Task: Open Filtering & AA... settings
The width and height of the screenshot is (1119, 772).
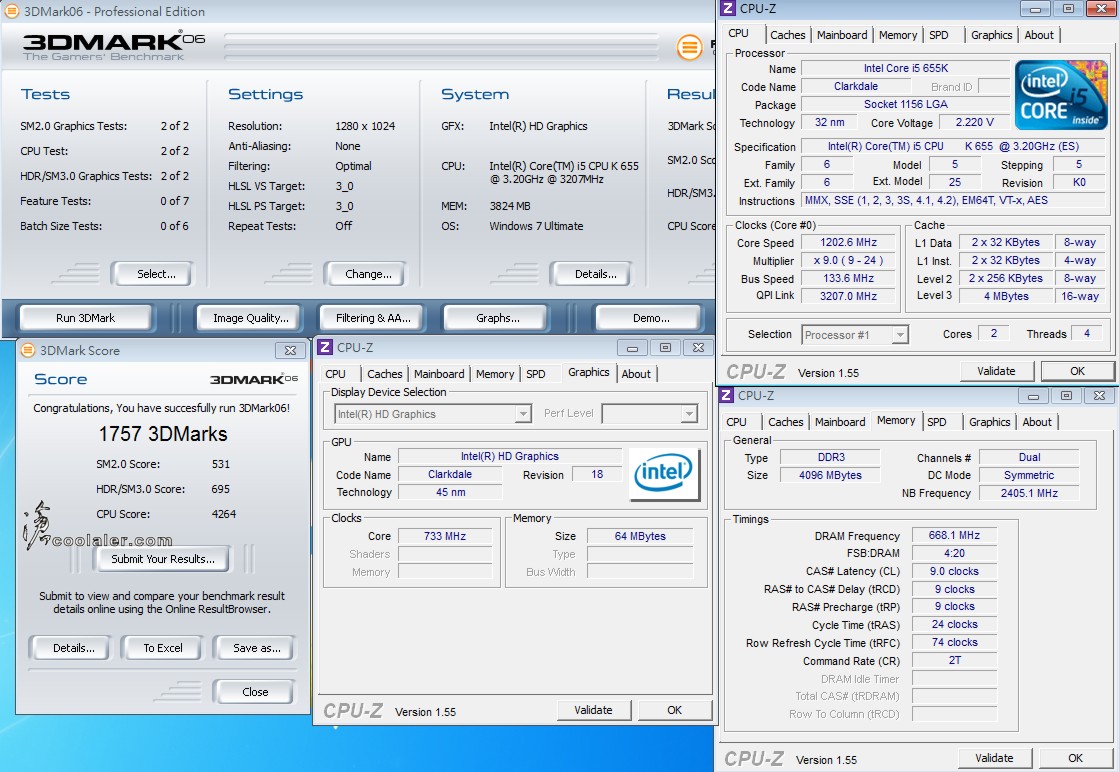Action: [x=371, y=318]
